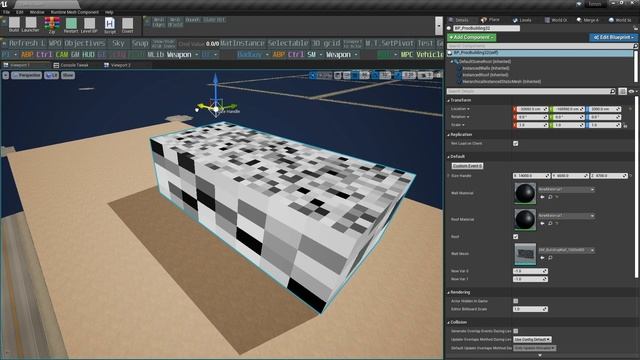640x360 pixels.
Task: Switch to the Levels tab
Action: (x=522, y=20)
